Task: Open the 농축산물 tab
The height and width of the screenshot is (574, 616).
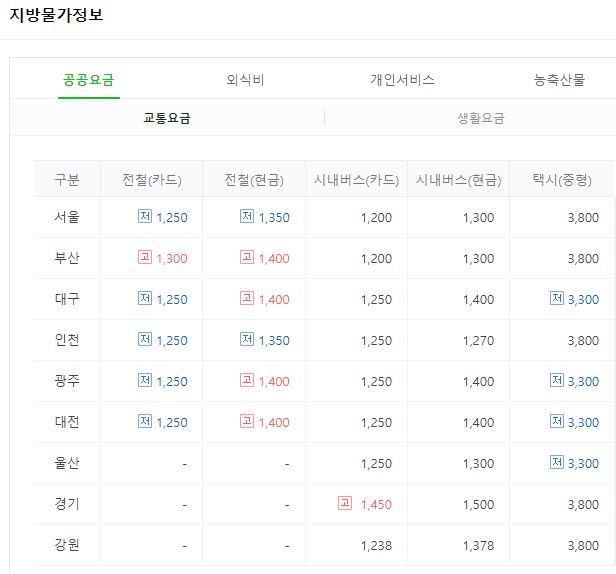Action: coord(559,80)
